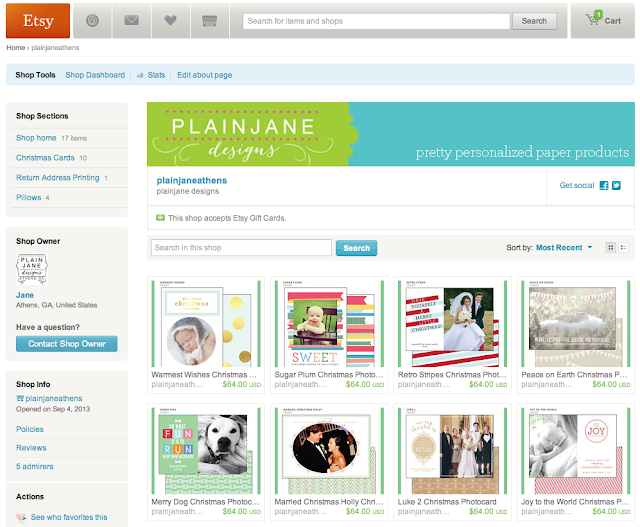
Task: Click the plainjaneathens shop name heading
Action: [x=192, y=180]
